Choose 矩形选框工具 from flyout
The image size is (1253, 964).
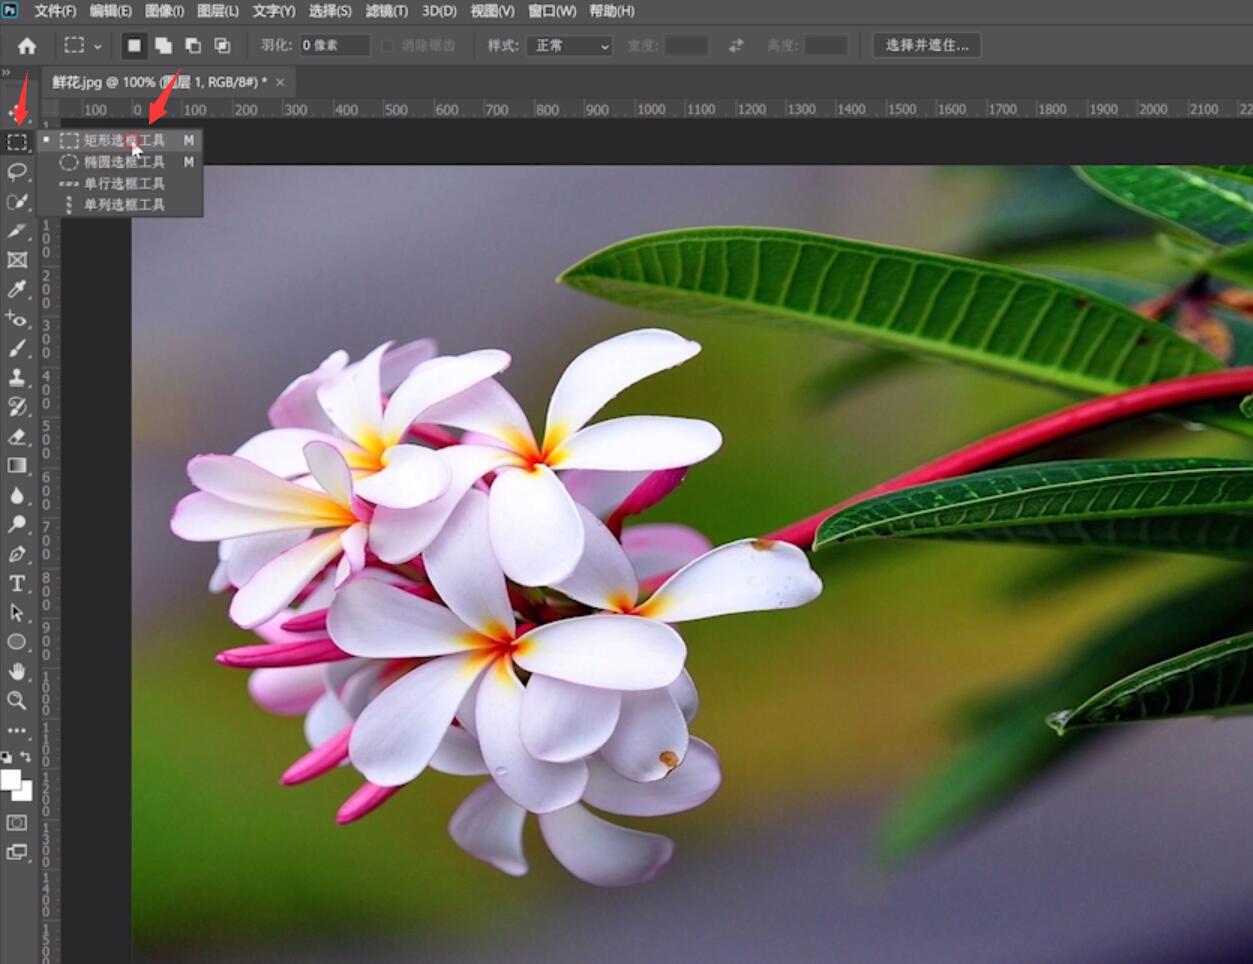pos(120,140)
